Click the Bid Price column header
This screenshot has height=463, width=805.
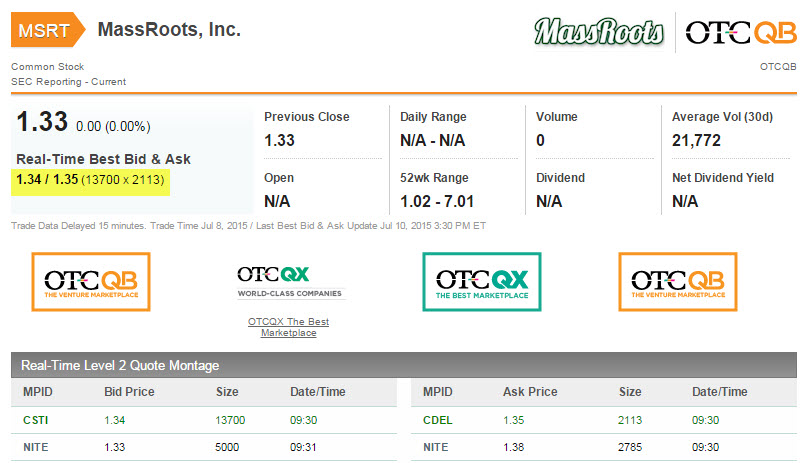(x=129, y=392)
